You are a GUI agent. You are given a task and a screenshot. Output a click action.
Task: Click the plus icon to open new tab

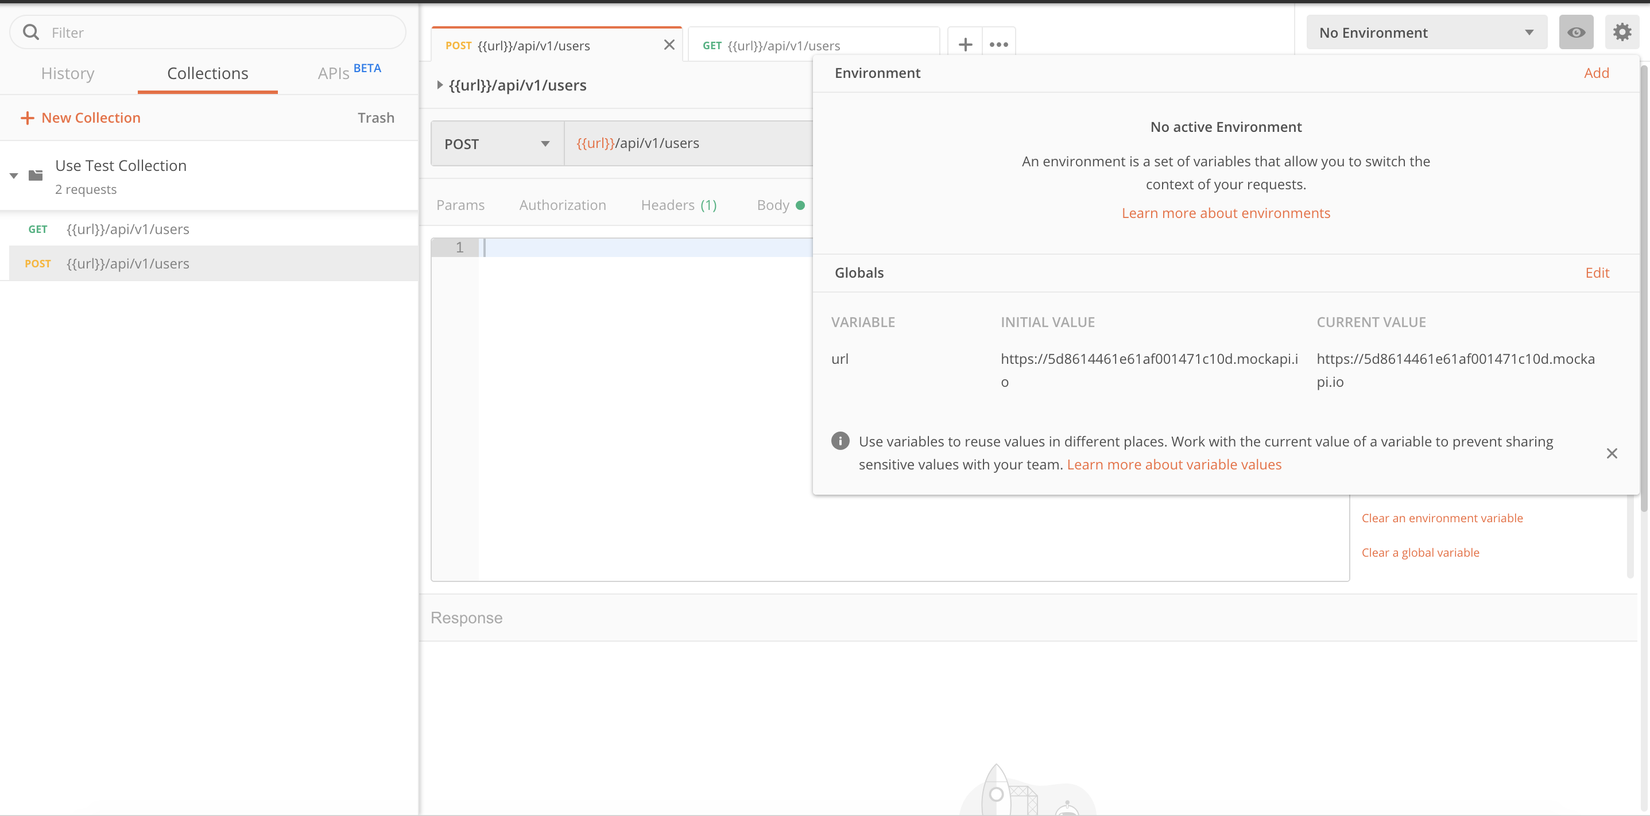[965, 45]
